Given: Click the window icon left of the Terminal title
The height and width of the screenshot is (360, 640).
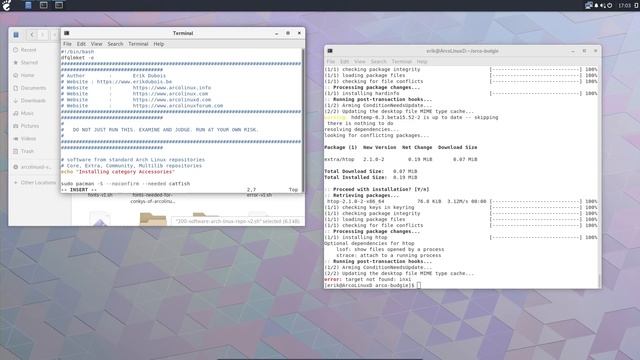Looking at the screenshot, I should tap(67, 33).
